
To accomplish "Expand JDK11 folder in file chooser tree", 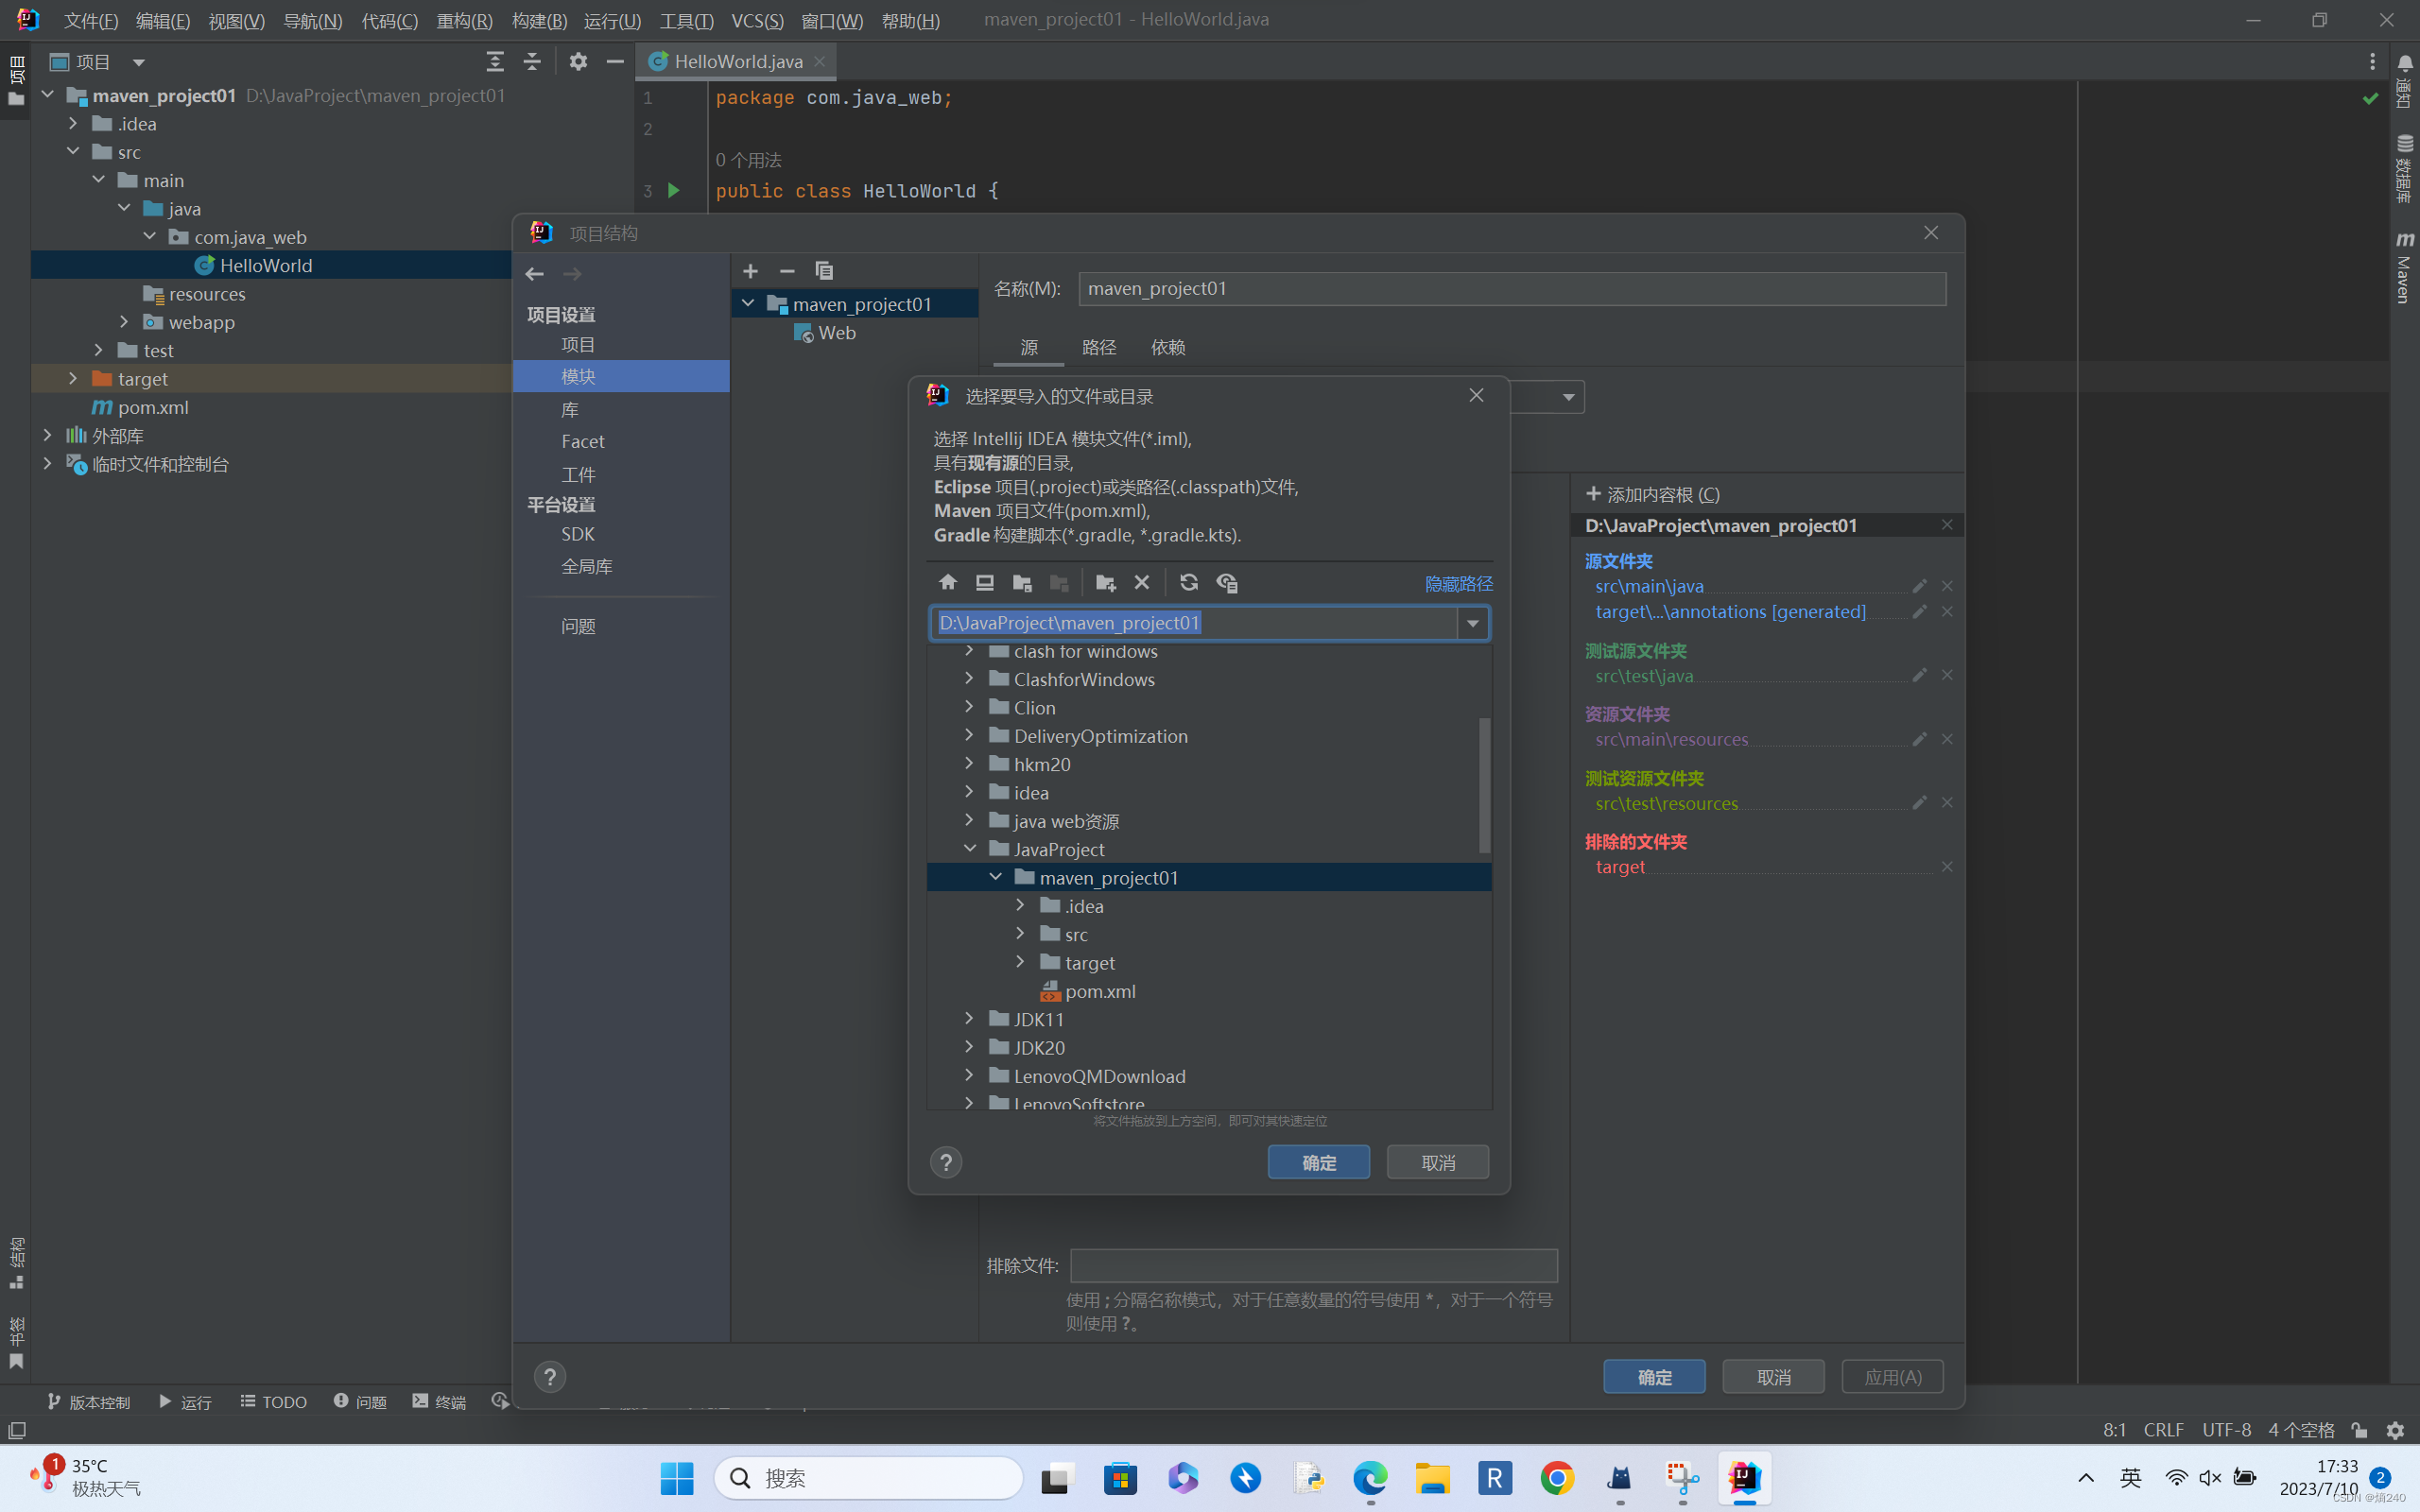I will [x=969, y=1018].
